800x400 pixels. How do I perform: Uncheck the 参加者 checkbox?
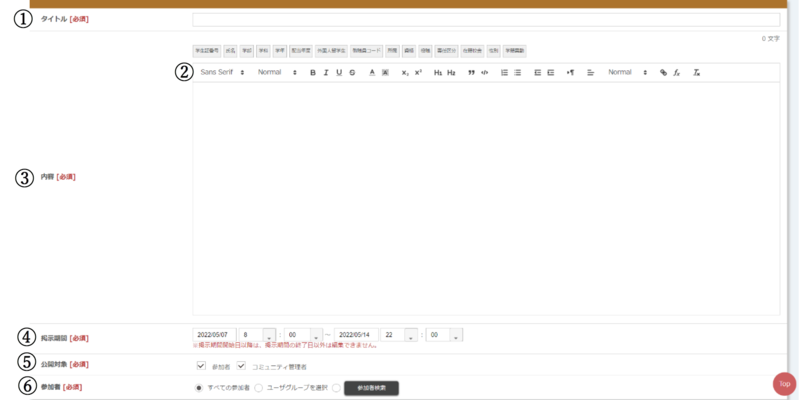click(x=201, y=366)
